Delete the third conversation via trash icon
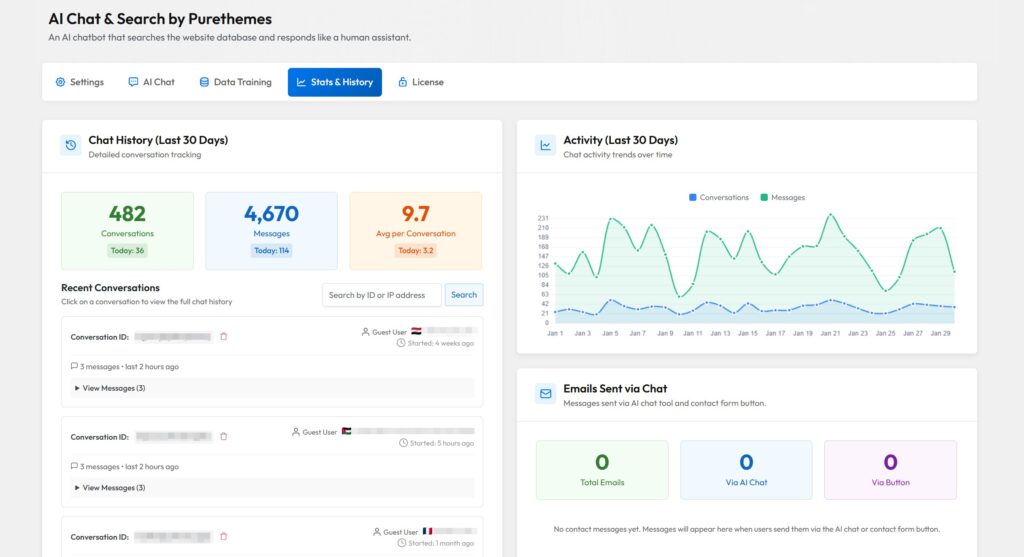 (223, 537)
